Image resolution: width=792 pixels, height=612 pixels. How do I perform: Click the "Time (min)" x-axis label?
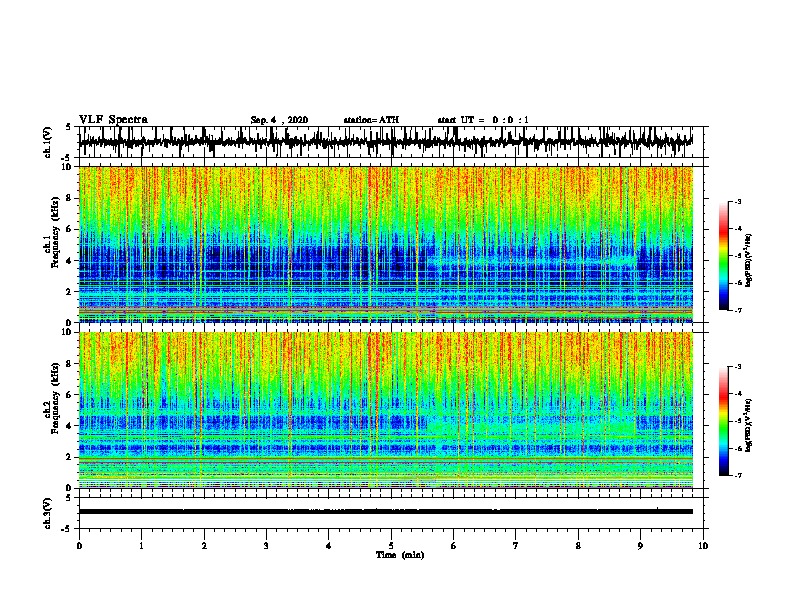click(x=400, y=555)
